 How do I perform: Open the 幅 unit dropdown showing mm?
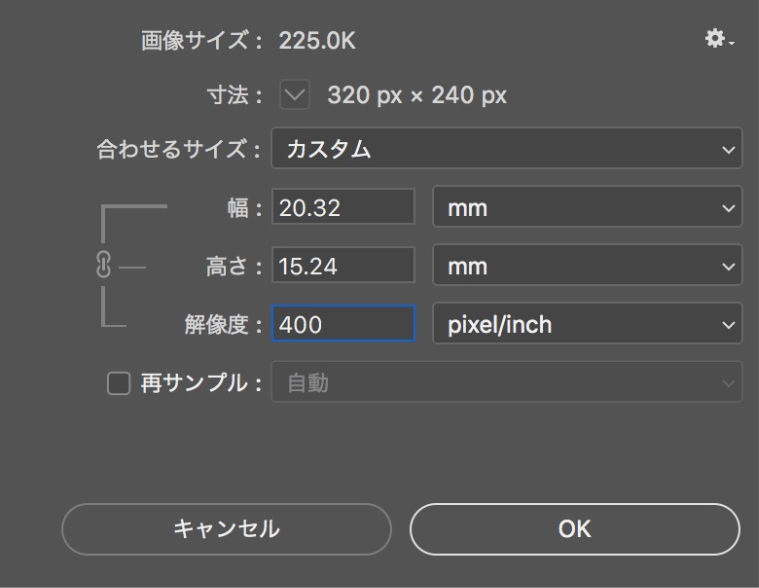tap(587, 207)
